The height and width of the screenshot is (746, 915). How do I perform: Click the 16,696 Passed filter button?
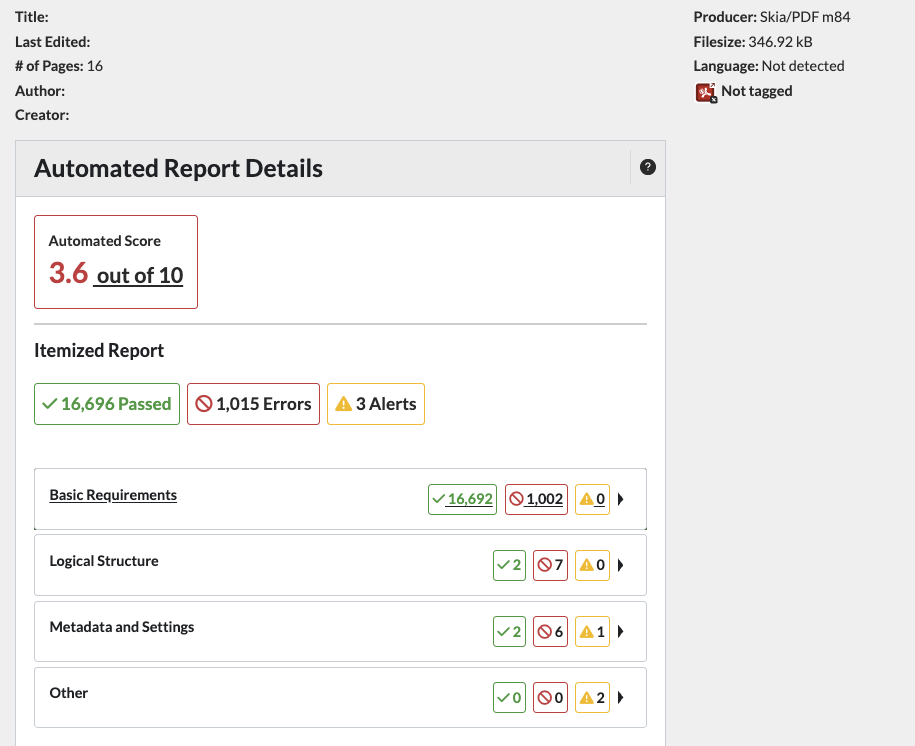pos(107,404)
